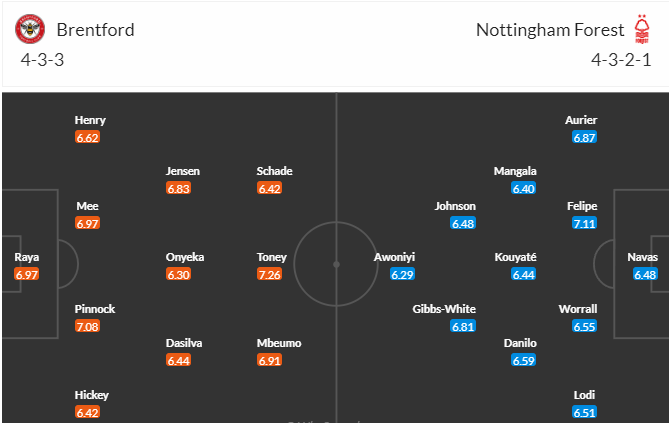Click the Brentford club crest icon
The width and height of the screenshot is (669, 423).
point(30,29)
